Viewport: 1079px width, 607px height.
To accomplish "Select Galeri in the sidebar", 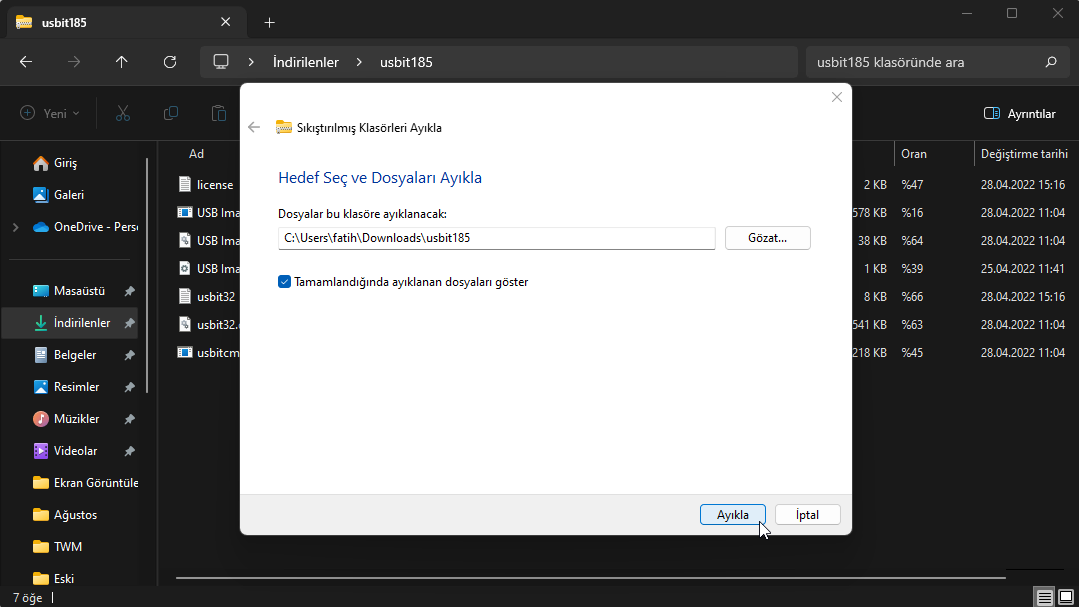I will click(x=67, y=194).
